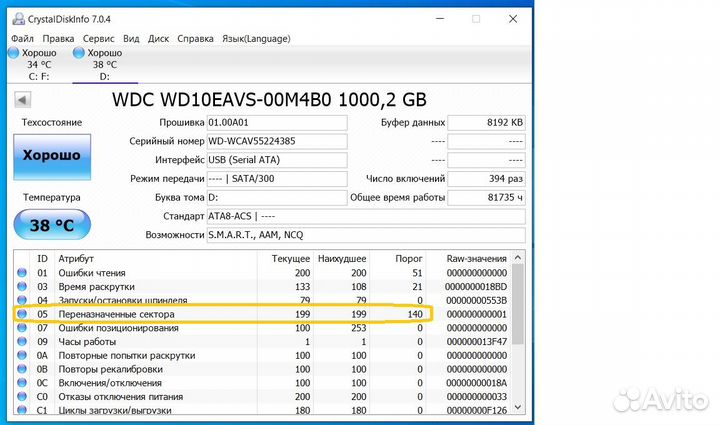Click the threshold value 51
The image size is (720, 425).
(x=417, y=273)
